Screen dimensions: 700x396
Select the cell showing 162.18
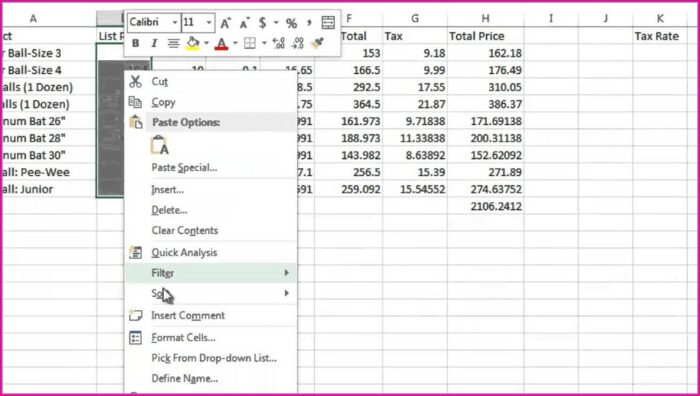pos(485,54)
